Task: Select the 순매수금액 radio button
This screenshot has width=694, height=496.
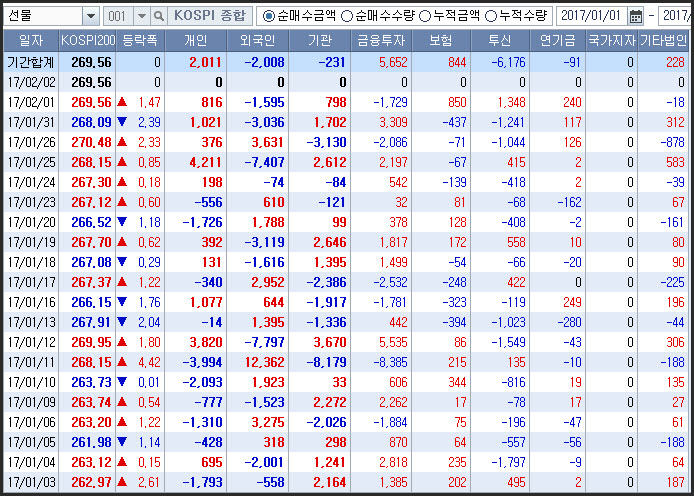Action: pyautogui.click(x=268, y=16)
